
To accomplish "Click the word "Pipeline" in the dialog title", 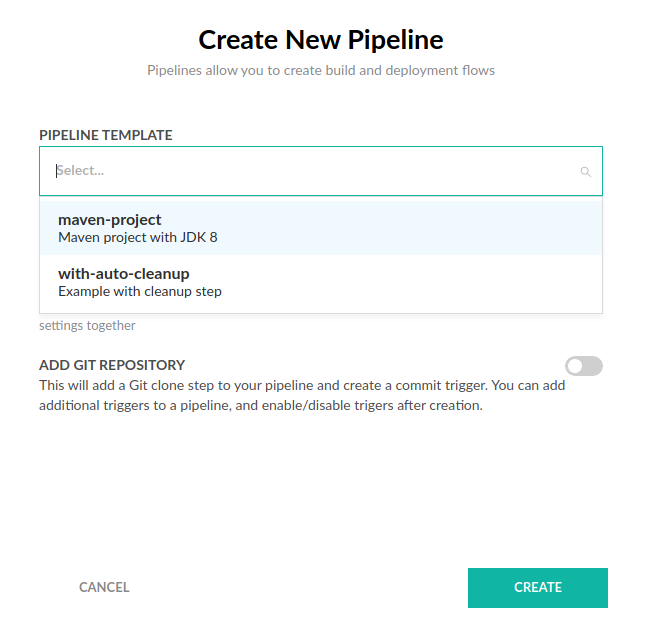I will (395, 40).
